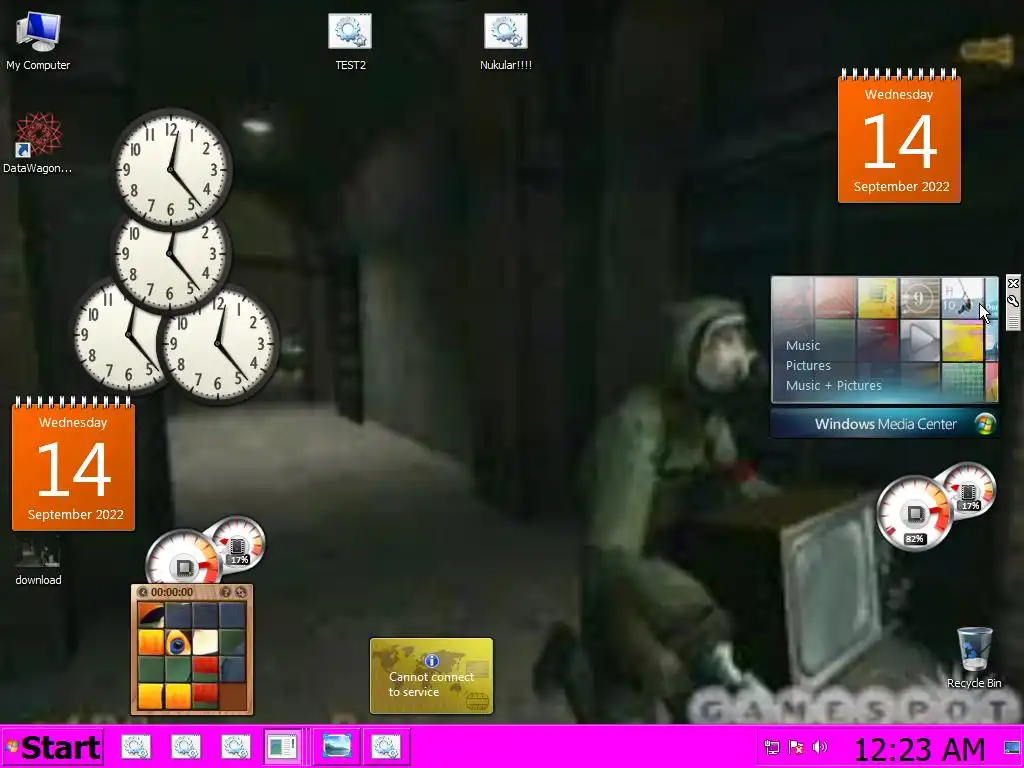Viewport: 1024px width, 768px height.
Task: Click the Cannot connect to service message
Action: click(x=431, y=684)
